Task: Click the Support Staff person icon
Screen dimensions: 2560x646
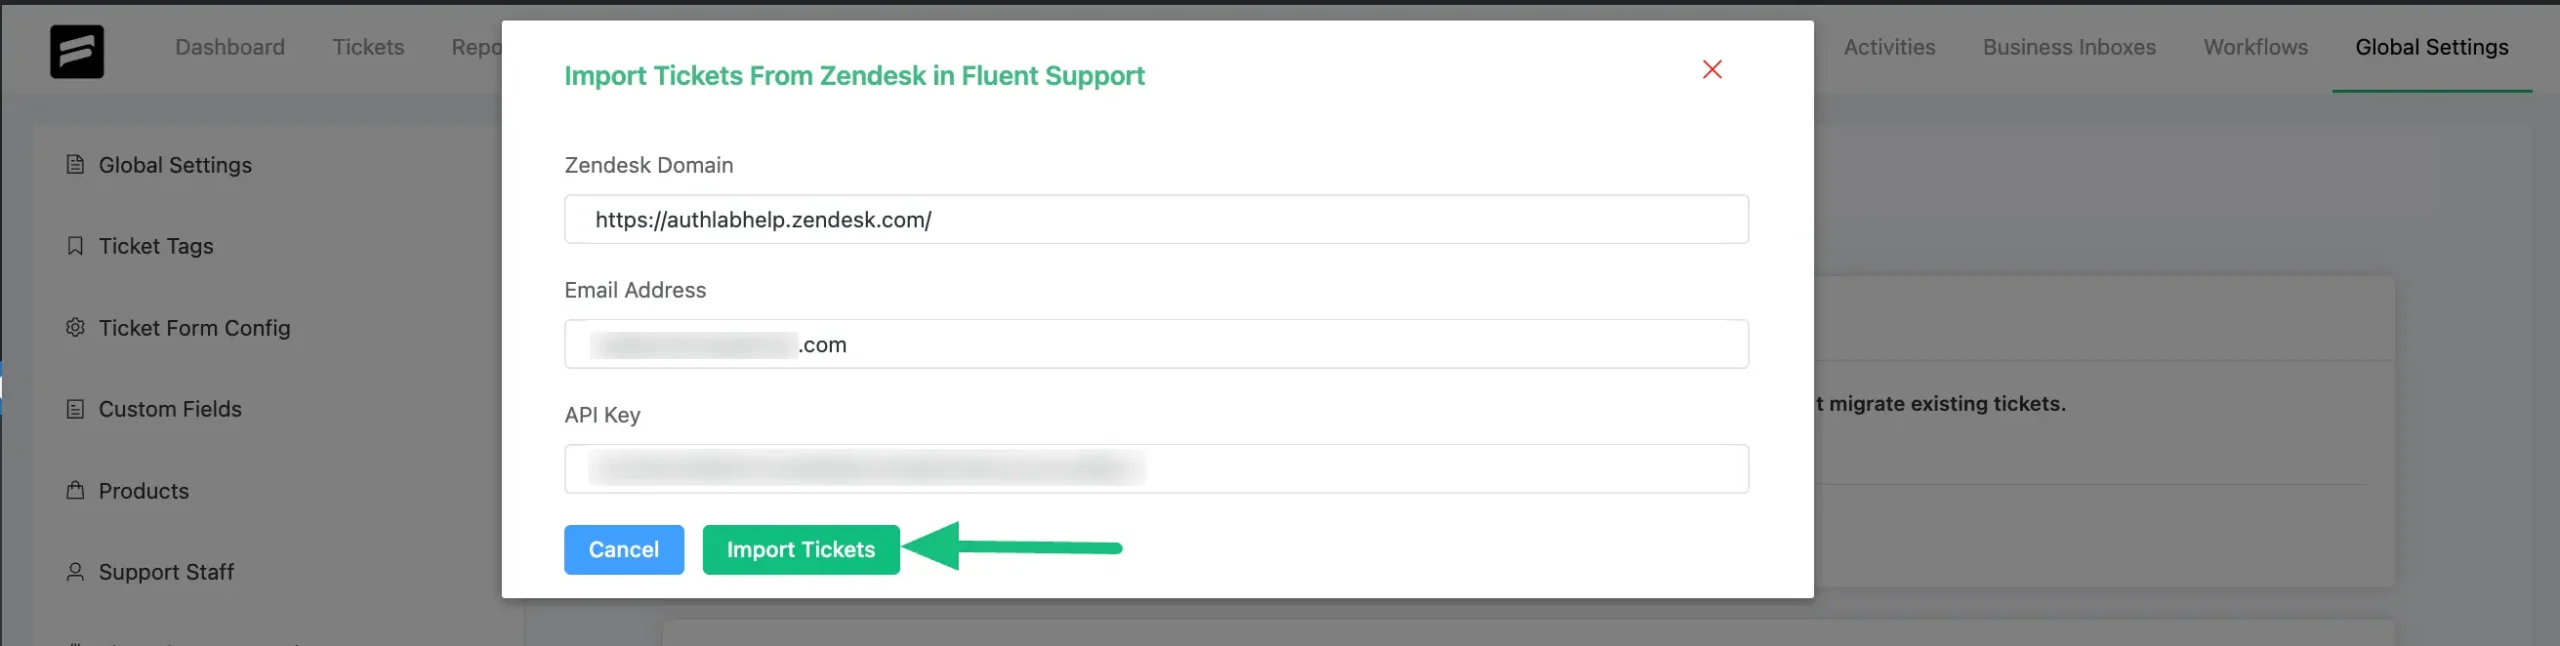Action: [75, 572]
